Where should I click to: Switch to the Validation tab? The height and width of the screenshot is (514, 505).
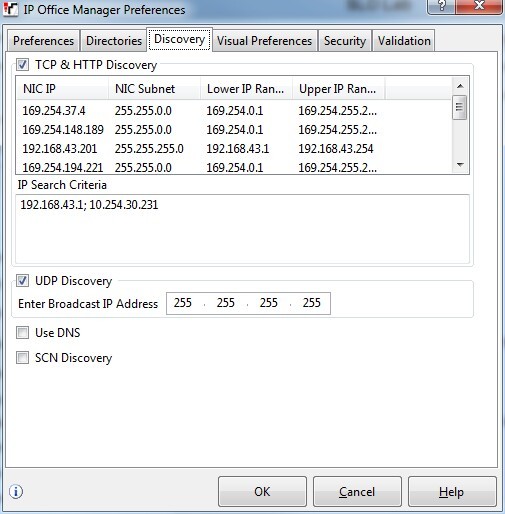(404, 41)
